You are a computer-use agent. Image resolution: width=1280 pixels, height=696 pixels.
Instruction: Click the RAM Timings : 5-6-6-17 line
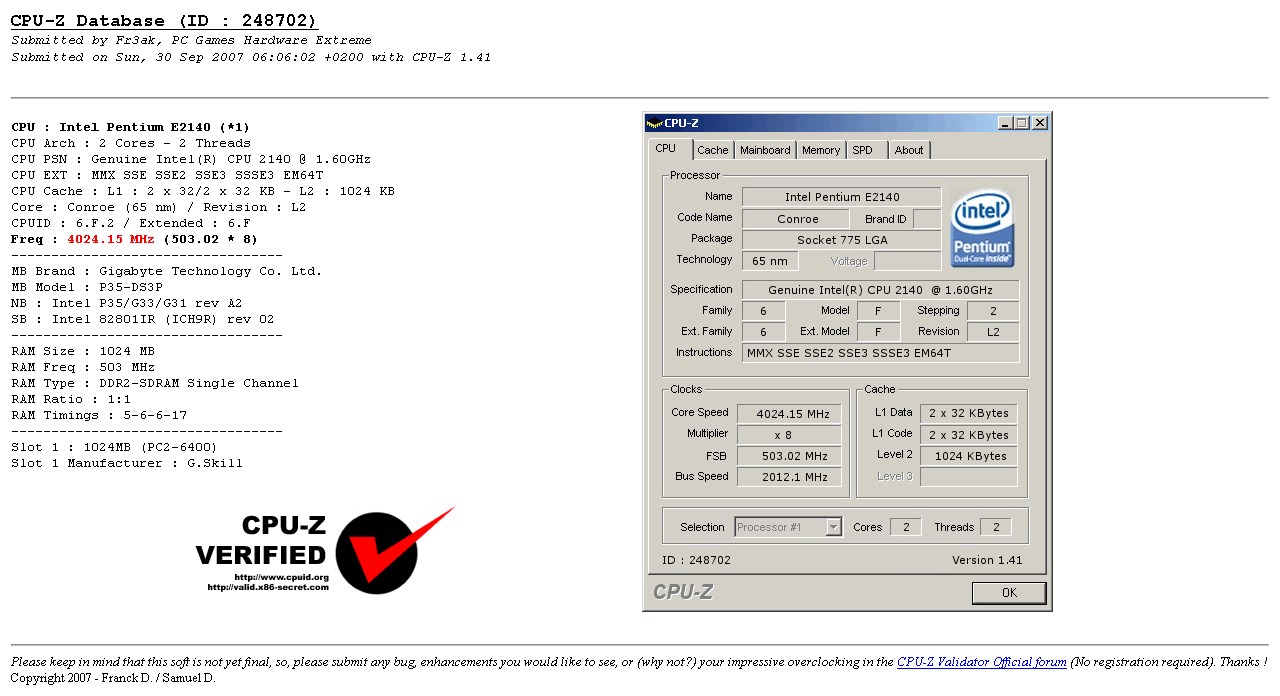click(x=98, y=415)
